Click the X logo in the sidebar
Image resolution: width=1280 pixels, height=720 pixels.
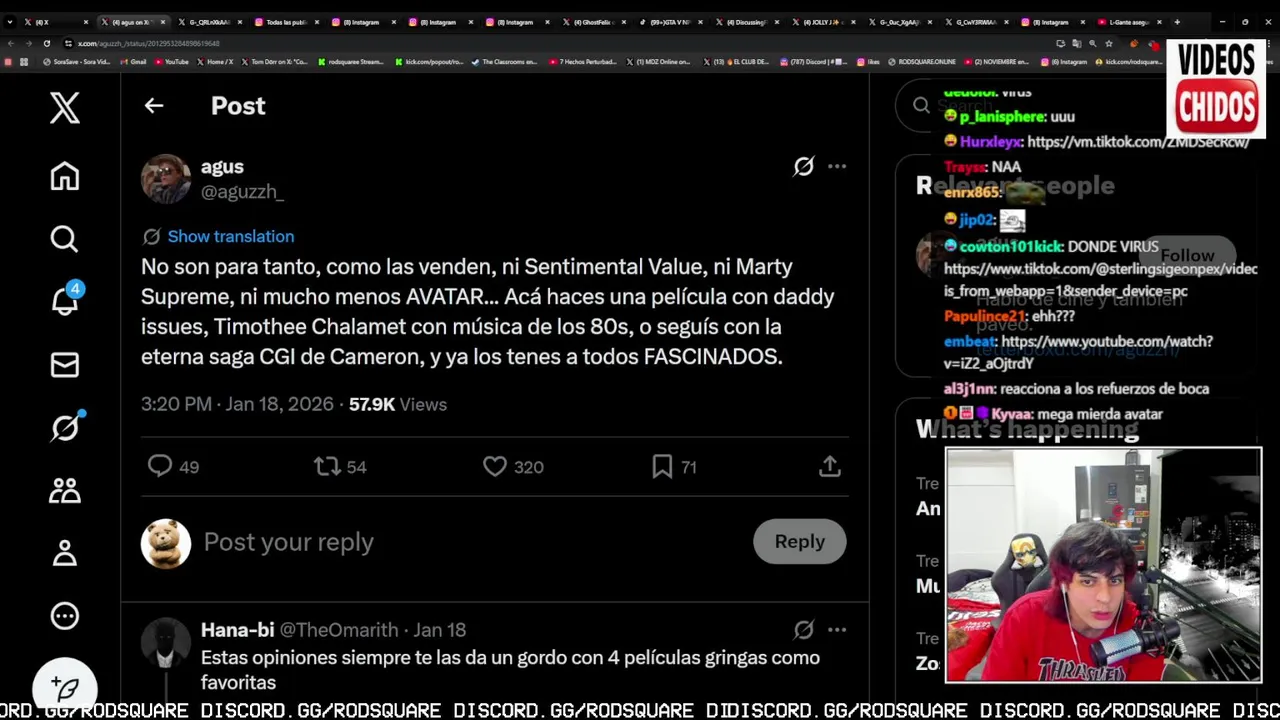[65, 107]
